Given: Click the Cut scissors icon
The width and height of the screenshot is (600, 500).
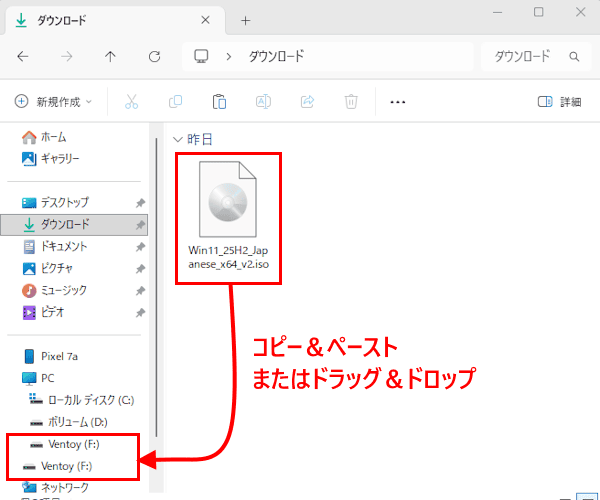Looking at the screenshot, I should (131, 102).
